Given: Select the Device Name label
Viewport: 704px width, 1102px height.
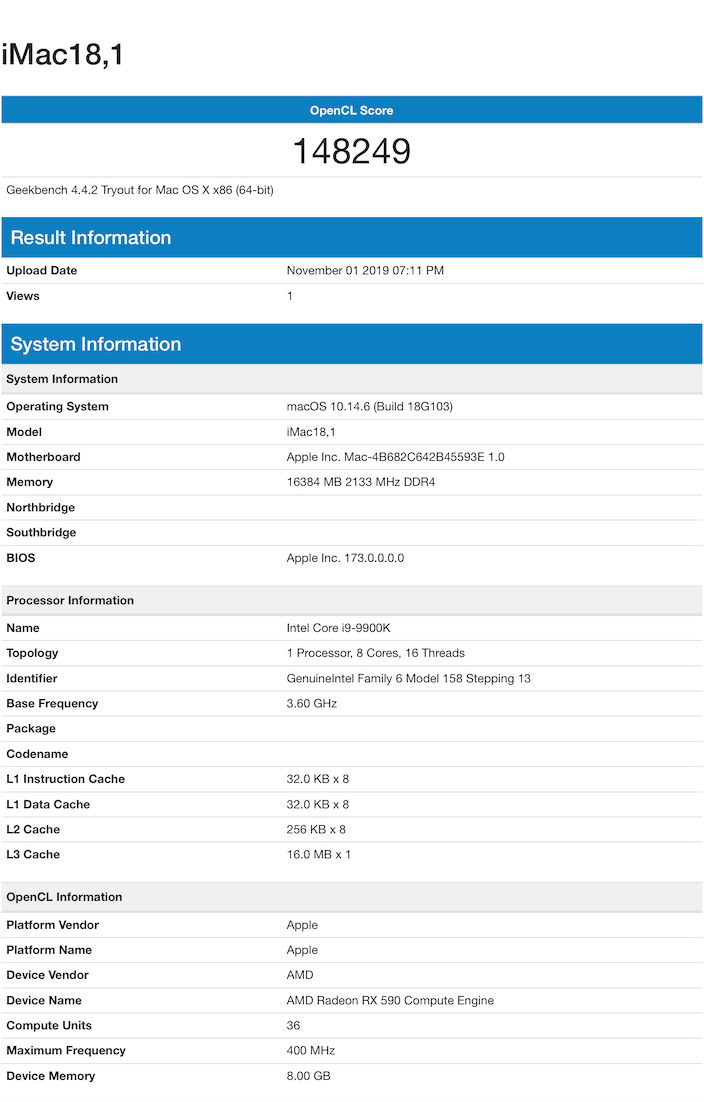Looking at the screenshot, I should [44, 1001].
